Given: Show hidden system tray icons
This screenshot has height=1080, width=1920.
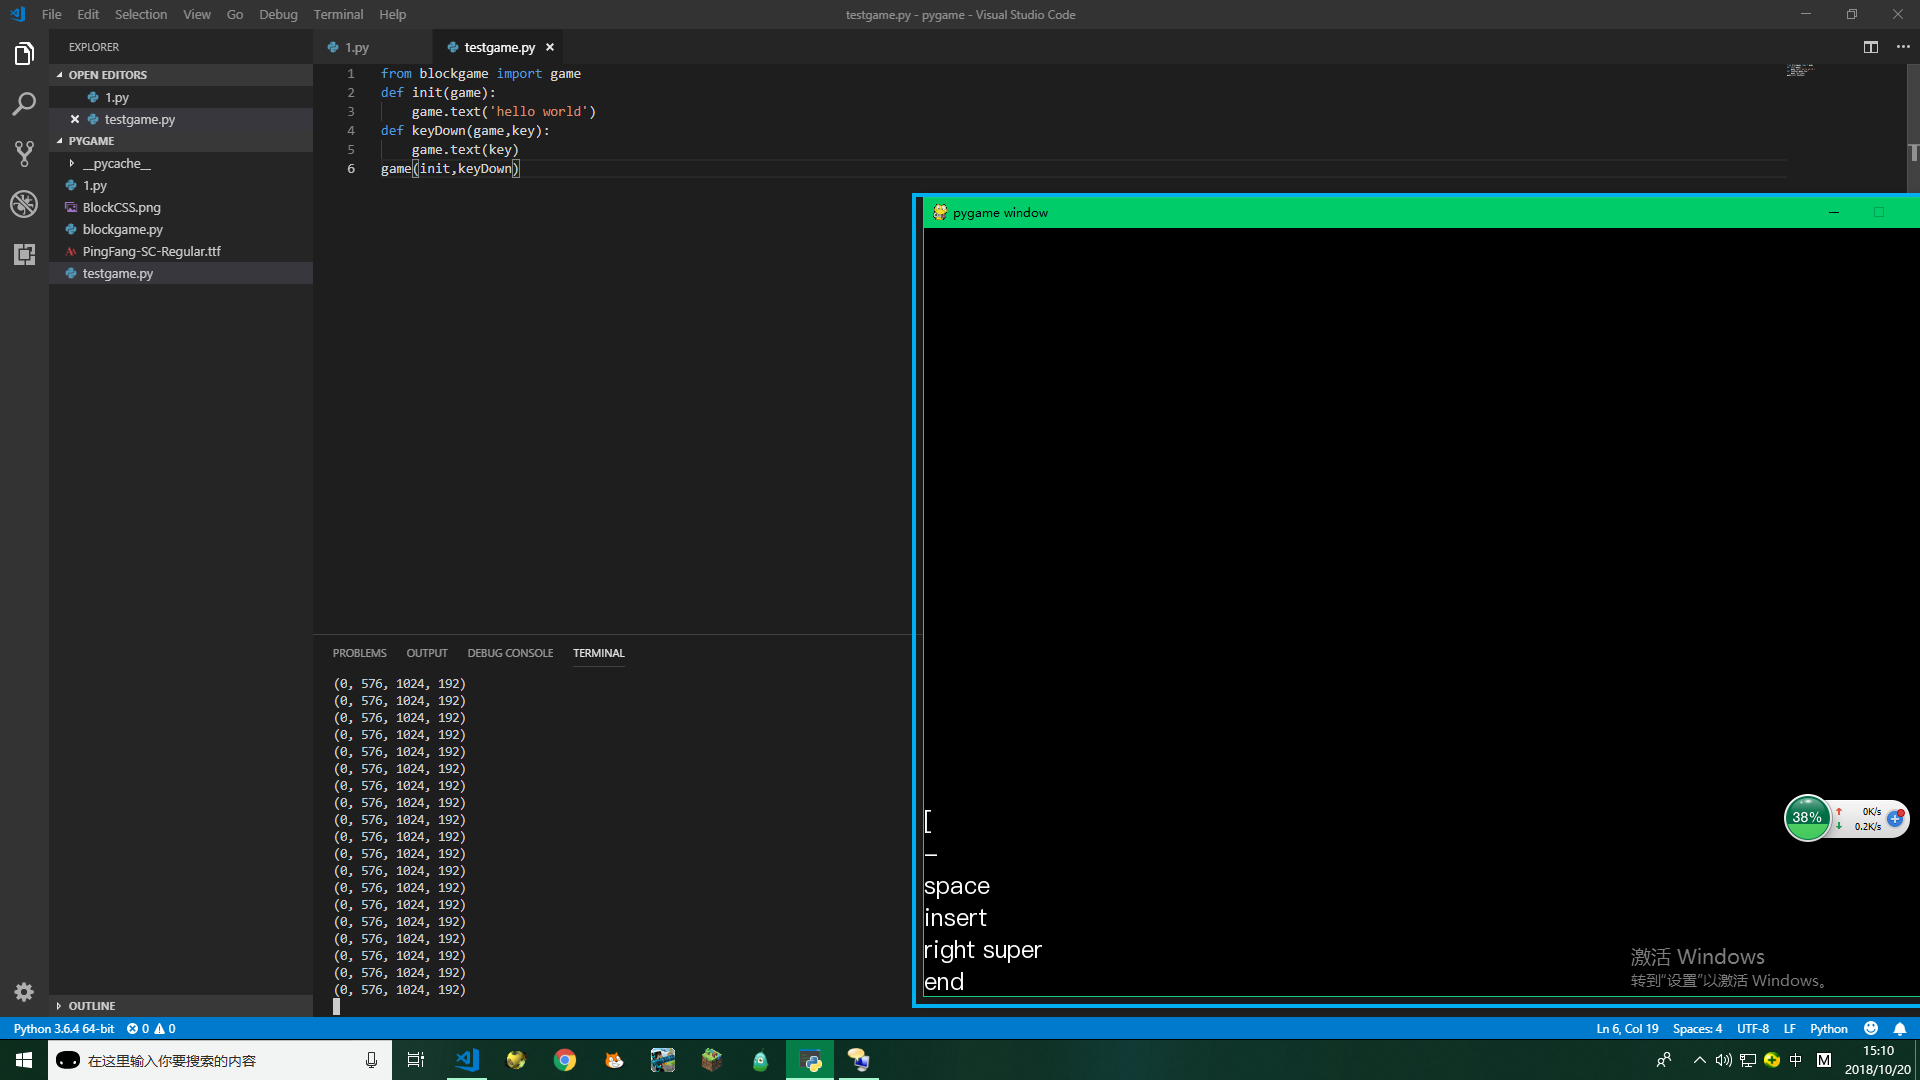Looking at the screenshot, I should [1700, 1060].
